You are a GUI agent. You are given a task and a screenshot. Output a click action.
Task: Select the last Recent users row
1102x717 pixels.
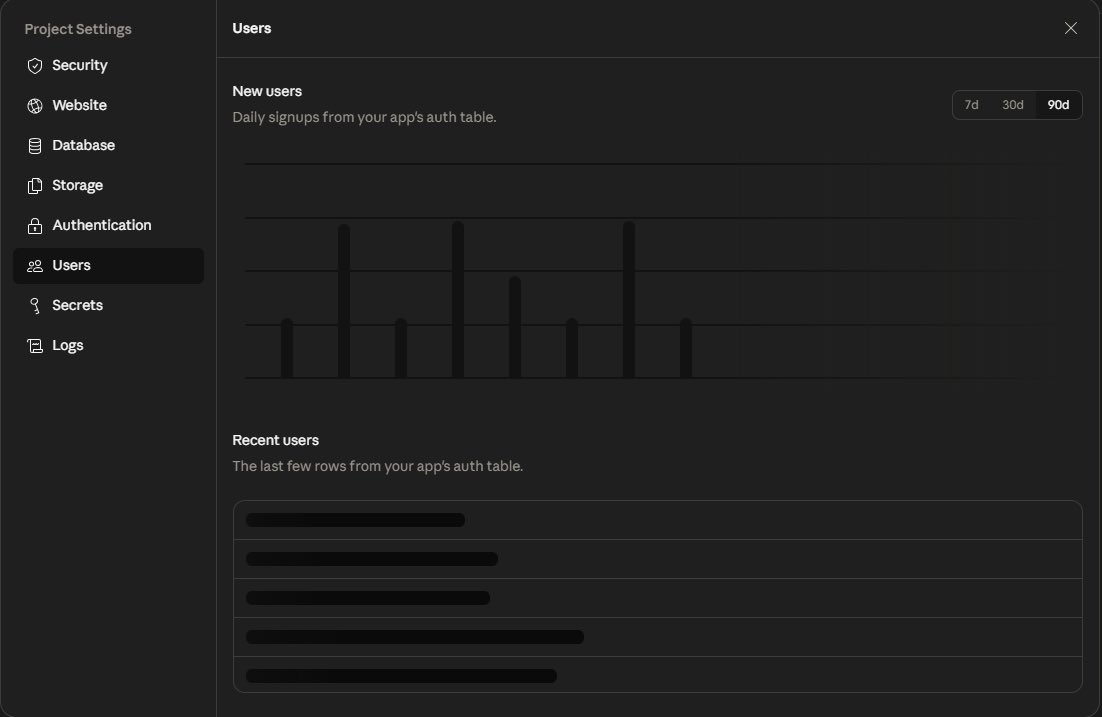[x=657, y=675]
